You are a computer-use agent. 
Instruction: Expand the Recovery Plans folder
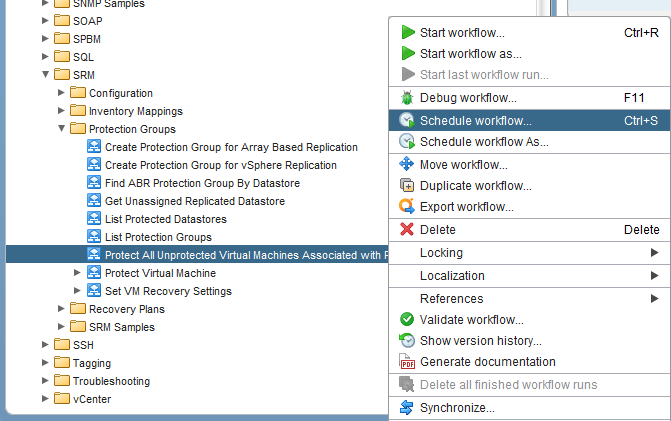(x=61, y=309)
